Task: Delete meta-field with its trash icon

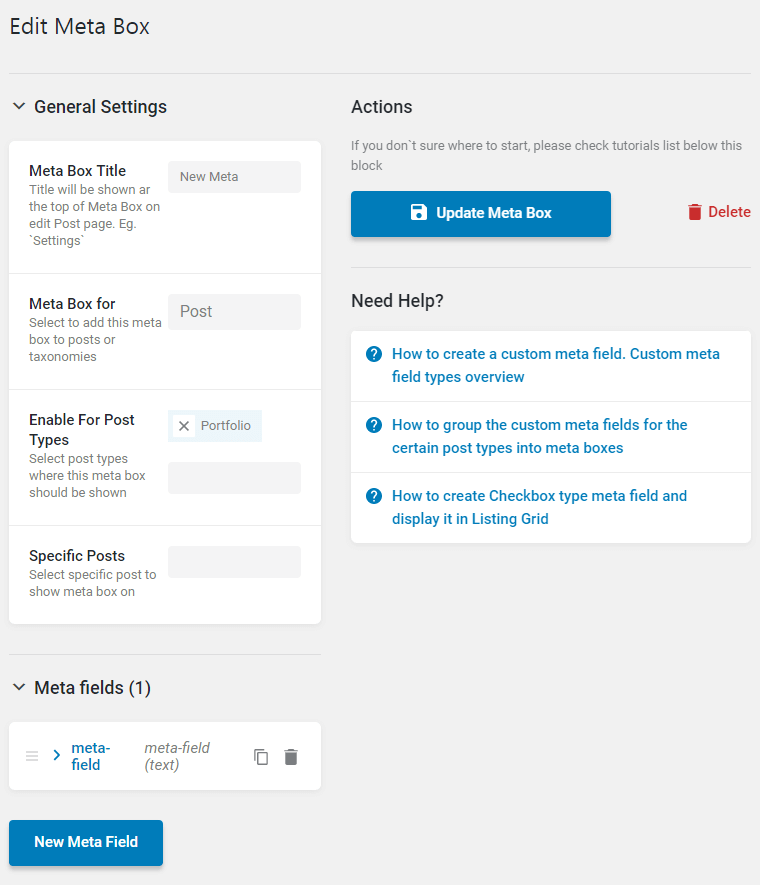Action: pos(291,757)
